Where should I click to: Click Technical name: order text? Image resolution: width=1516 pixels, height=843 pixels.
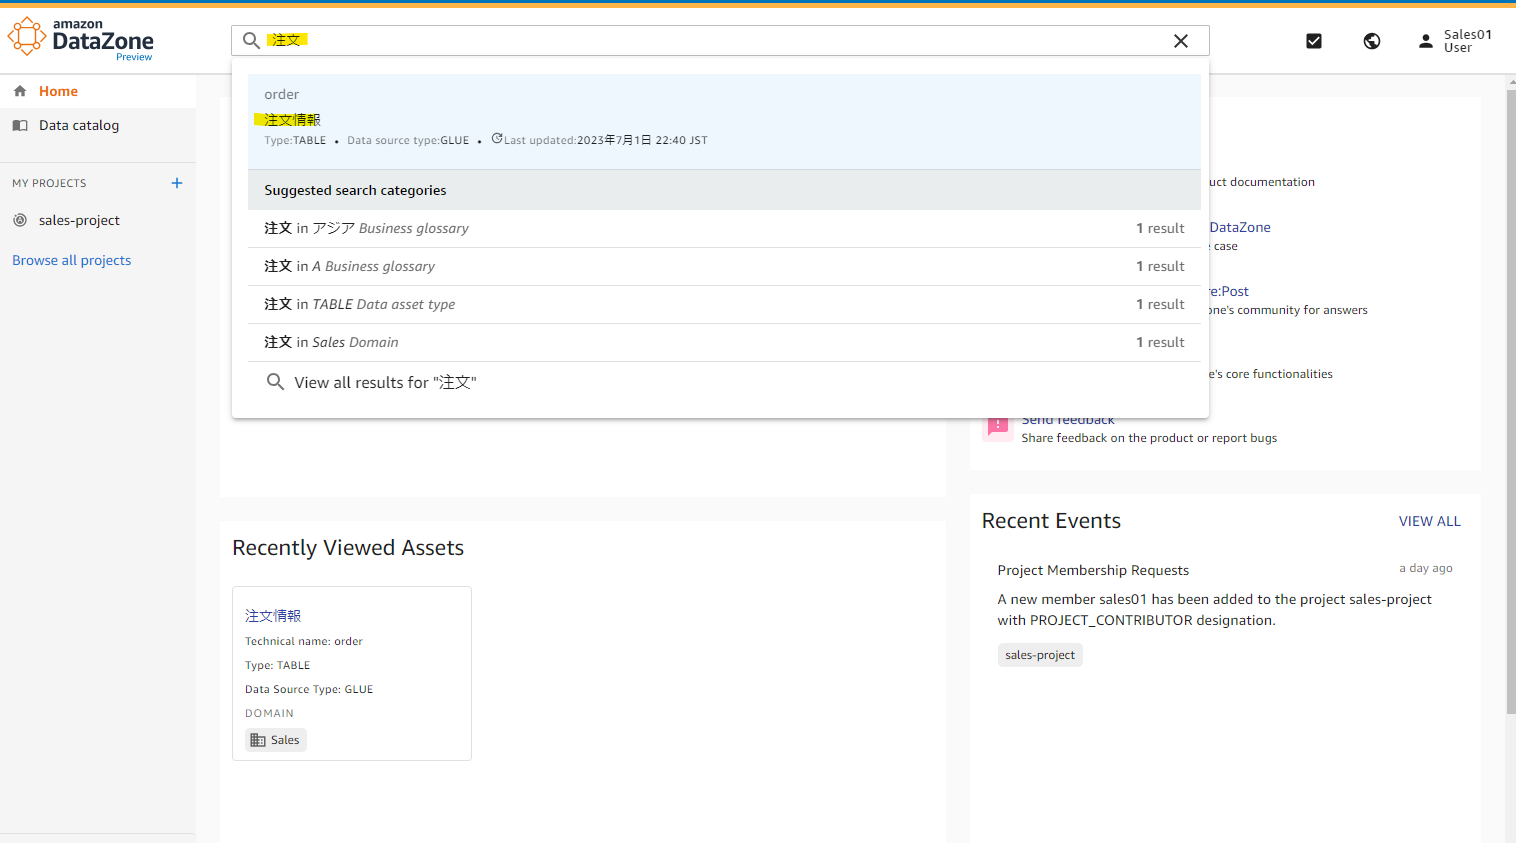(x=304, y=641)
